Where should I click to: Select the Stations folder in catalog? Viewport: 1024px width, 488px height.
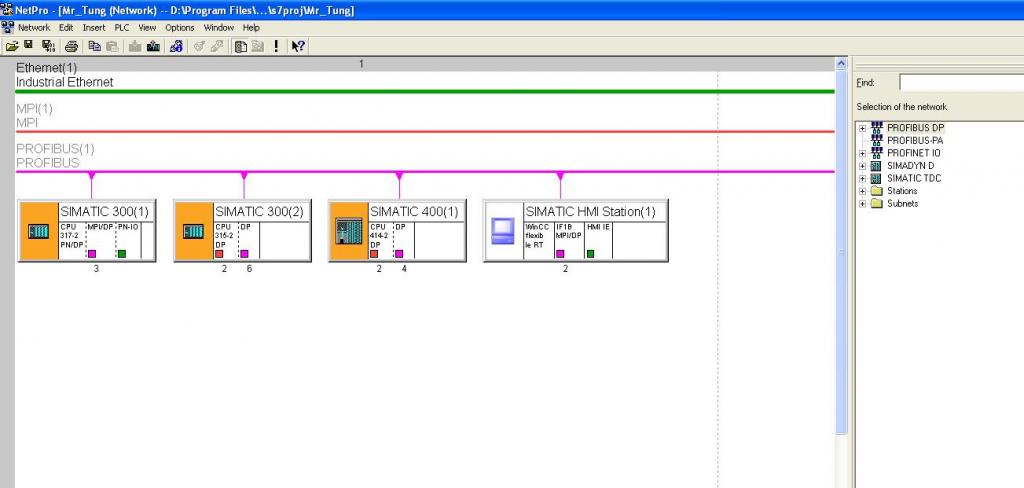[902, 191]
